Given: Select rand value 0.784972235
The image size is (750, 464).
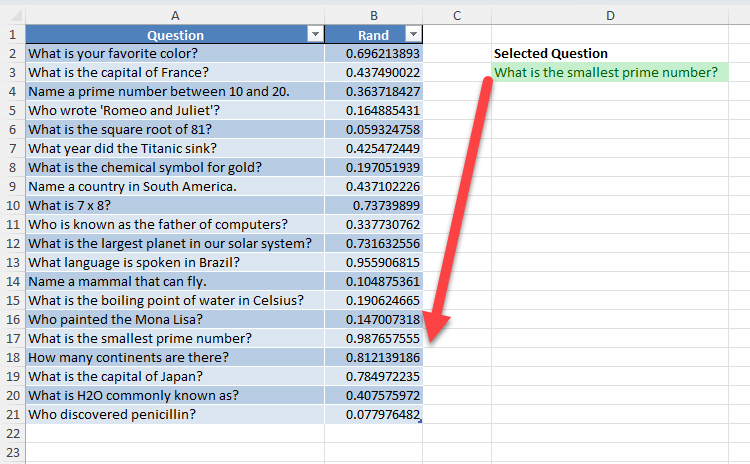Looking at the screenshot, I should tap(374, 376).
